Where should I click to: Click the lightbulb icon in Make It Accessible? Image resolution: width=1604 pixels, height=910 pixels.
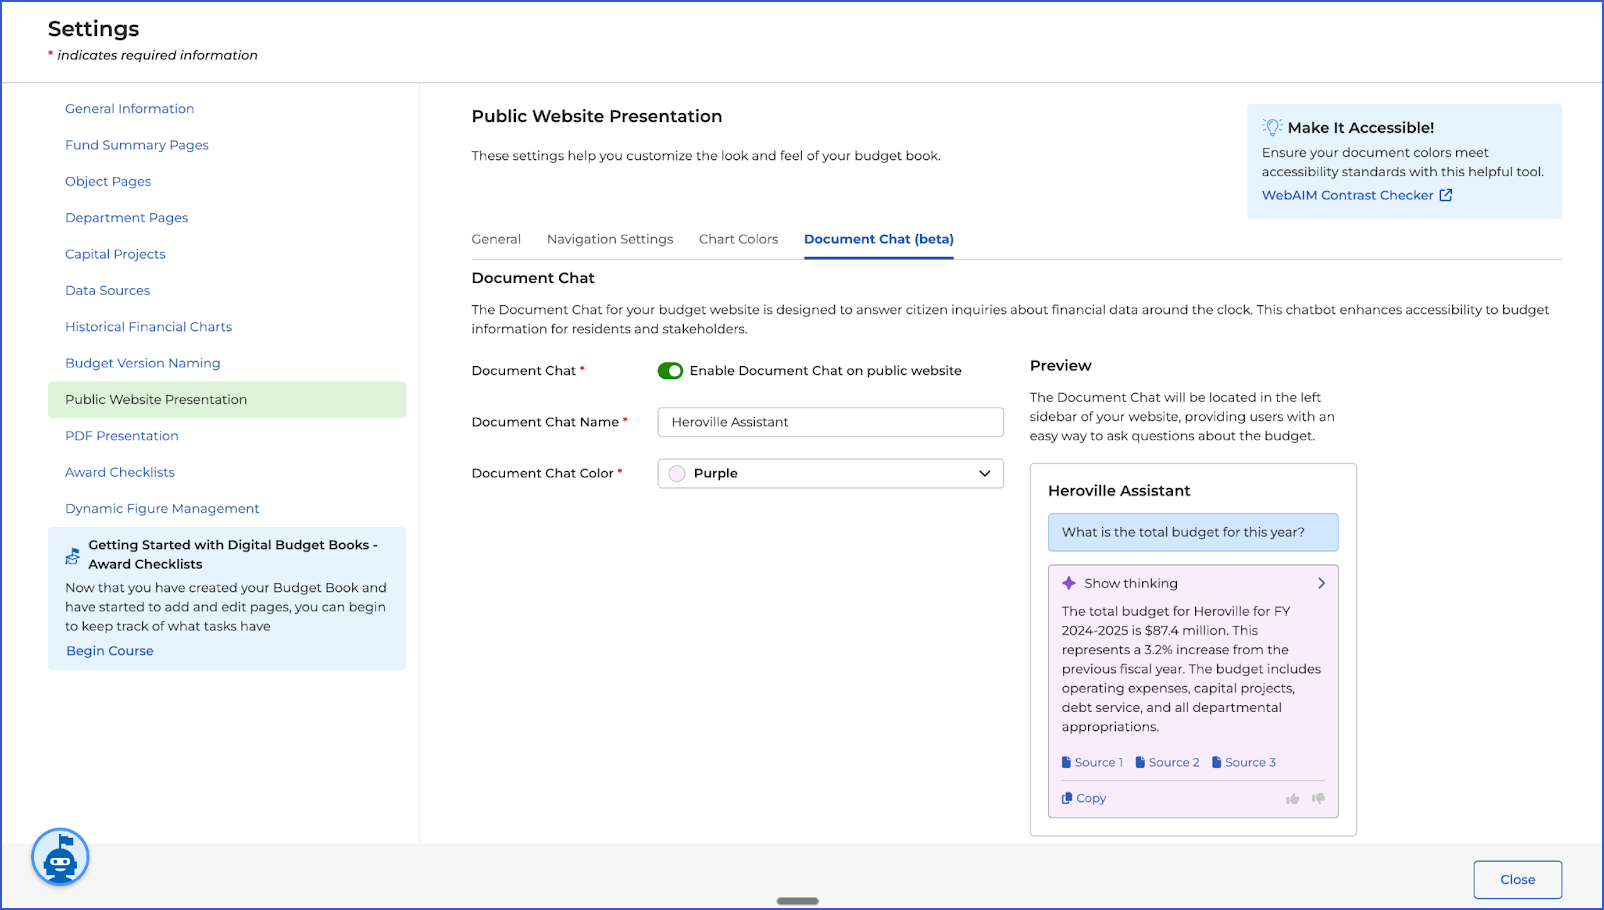[1272, 127]
